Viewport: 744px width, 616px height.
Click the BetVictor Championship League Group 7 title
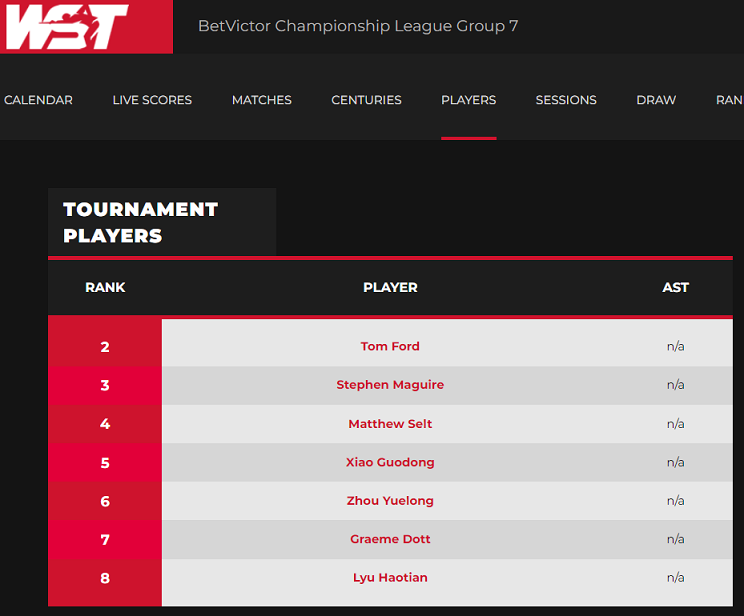click(358, 26)
